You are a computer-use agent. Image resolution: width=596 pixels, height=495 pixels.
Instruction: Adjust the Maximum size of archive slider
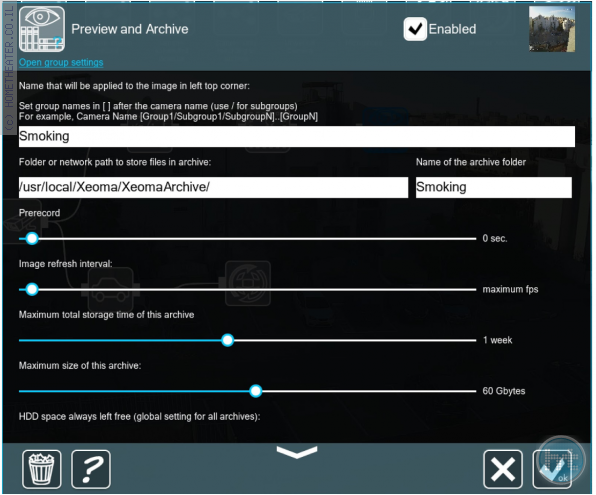[256, 391]
